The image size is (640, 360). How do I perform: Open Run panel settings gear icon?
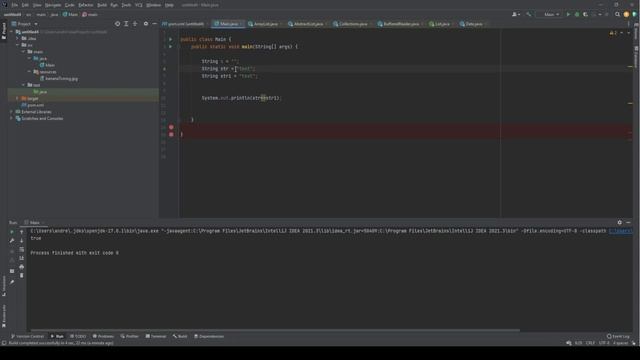[620, 222]
